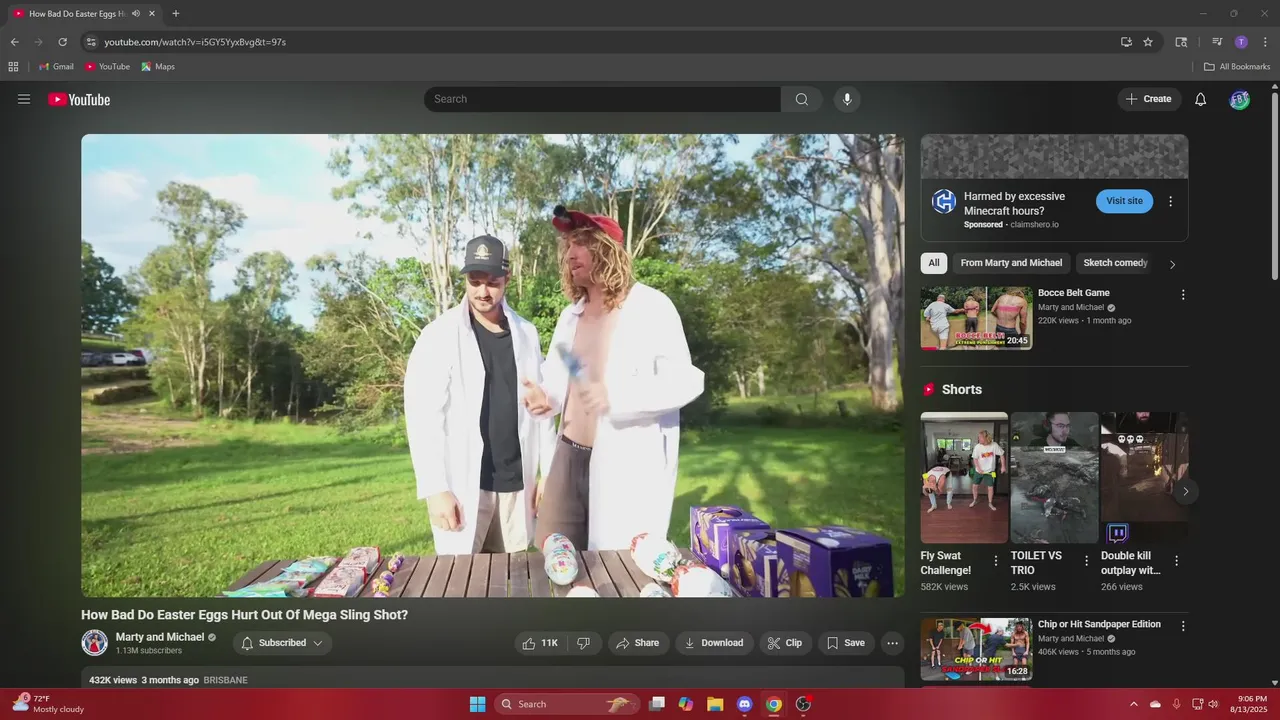The width and height of the screenshot is (1280, 720).
Task: Mute the tab via audio speaker icon
Action: (x=136, y=14)
